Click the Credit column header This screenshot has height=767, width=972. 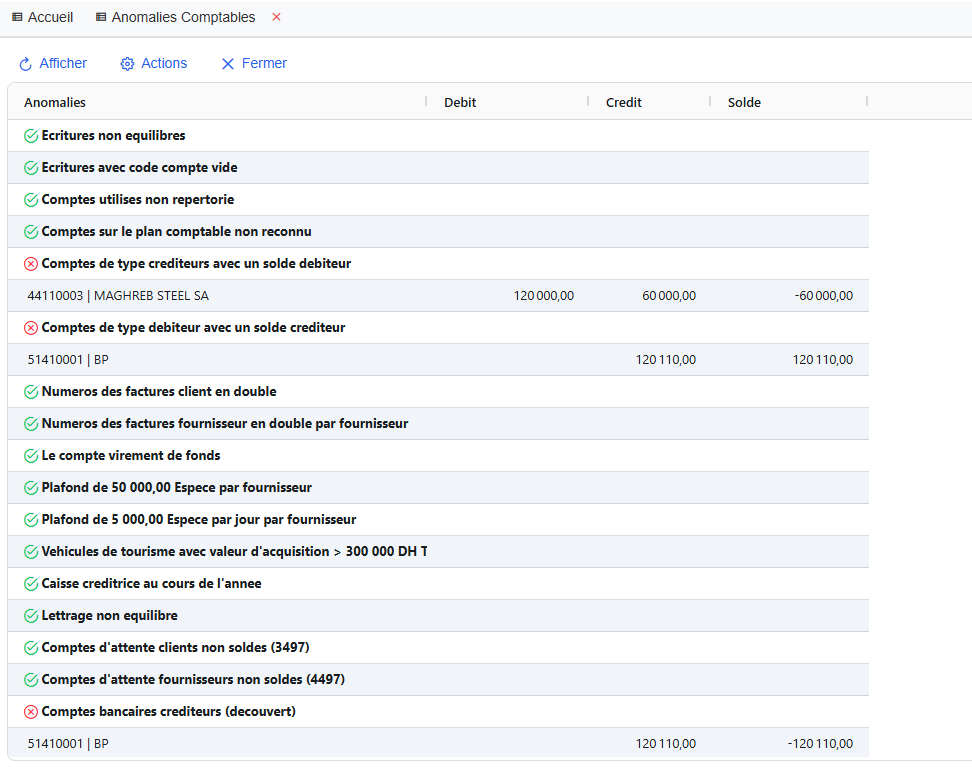pos(624,102)
